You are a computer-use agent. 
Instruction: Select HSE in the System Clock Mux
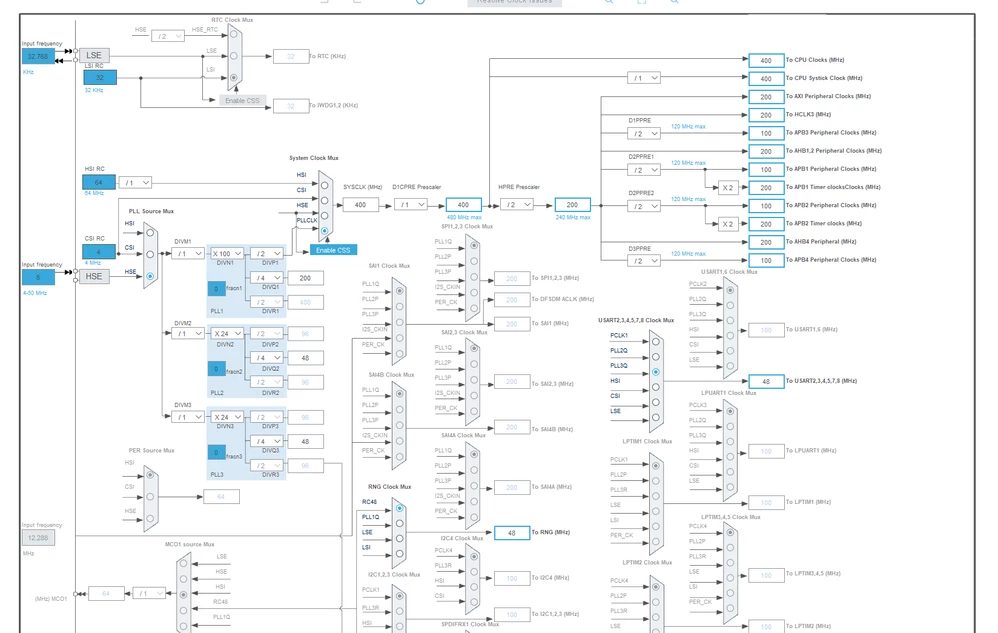pos(325,216)
